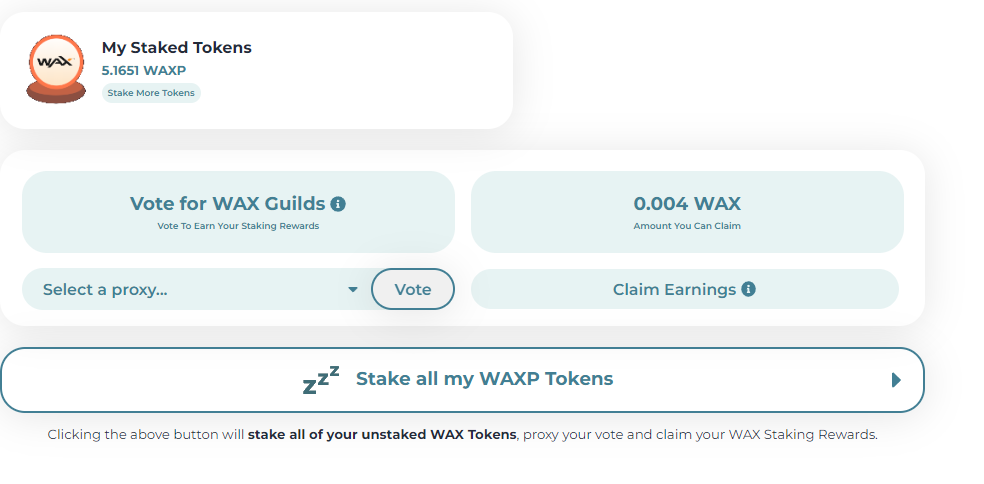This screenshot has height=484, width=984.
Task: Open info icon beside Vote for WAX Guilds
Action: click(x=338, y=204)
